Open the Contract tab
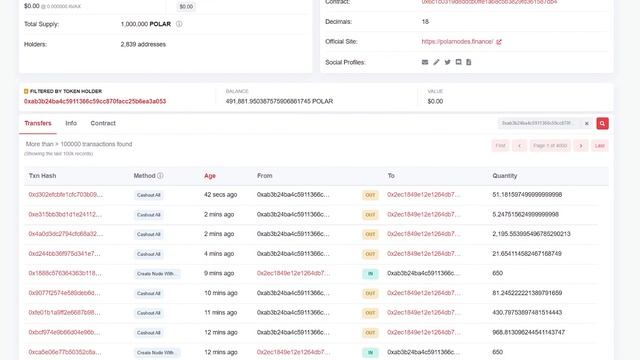The image size is (640, 360). pos(103,123)
